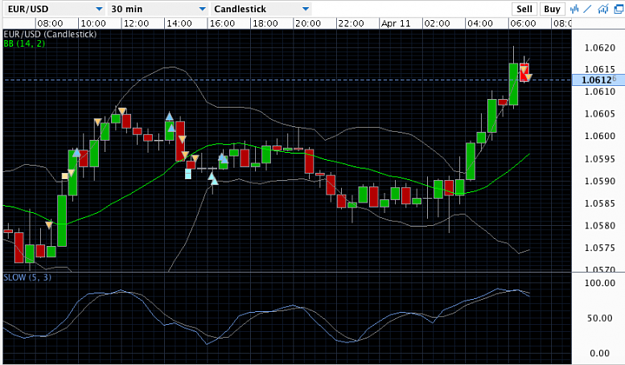
Task: Click the 22:00 time axis label
Action: pyautogui.click(x=351, y=24)
